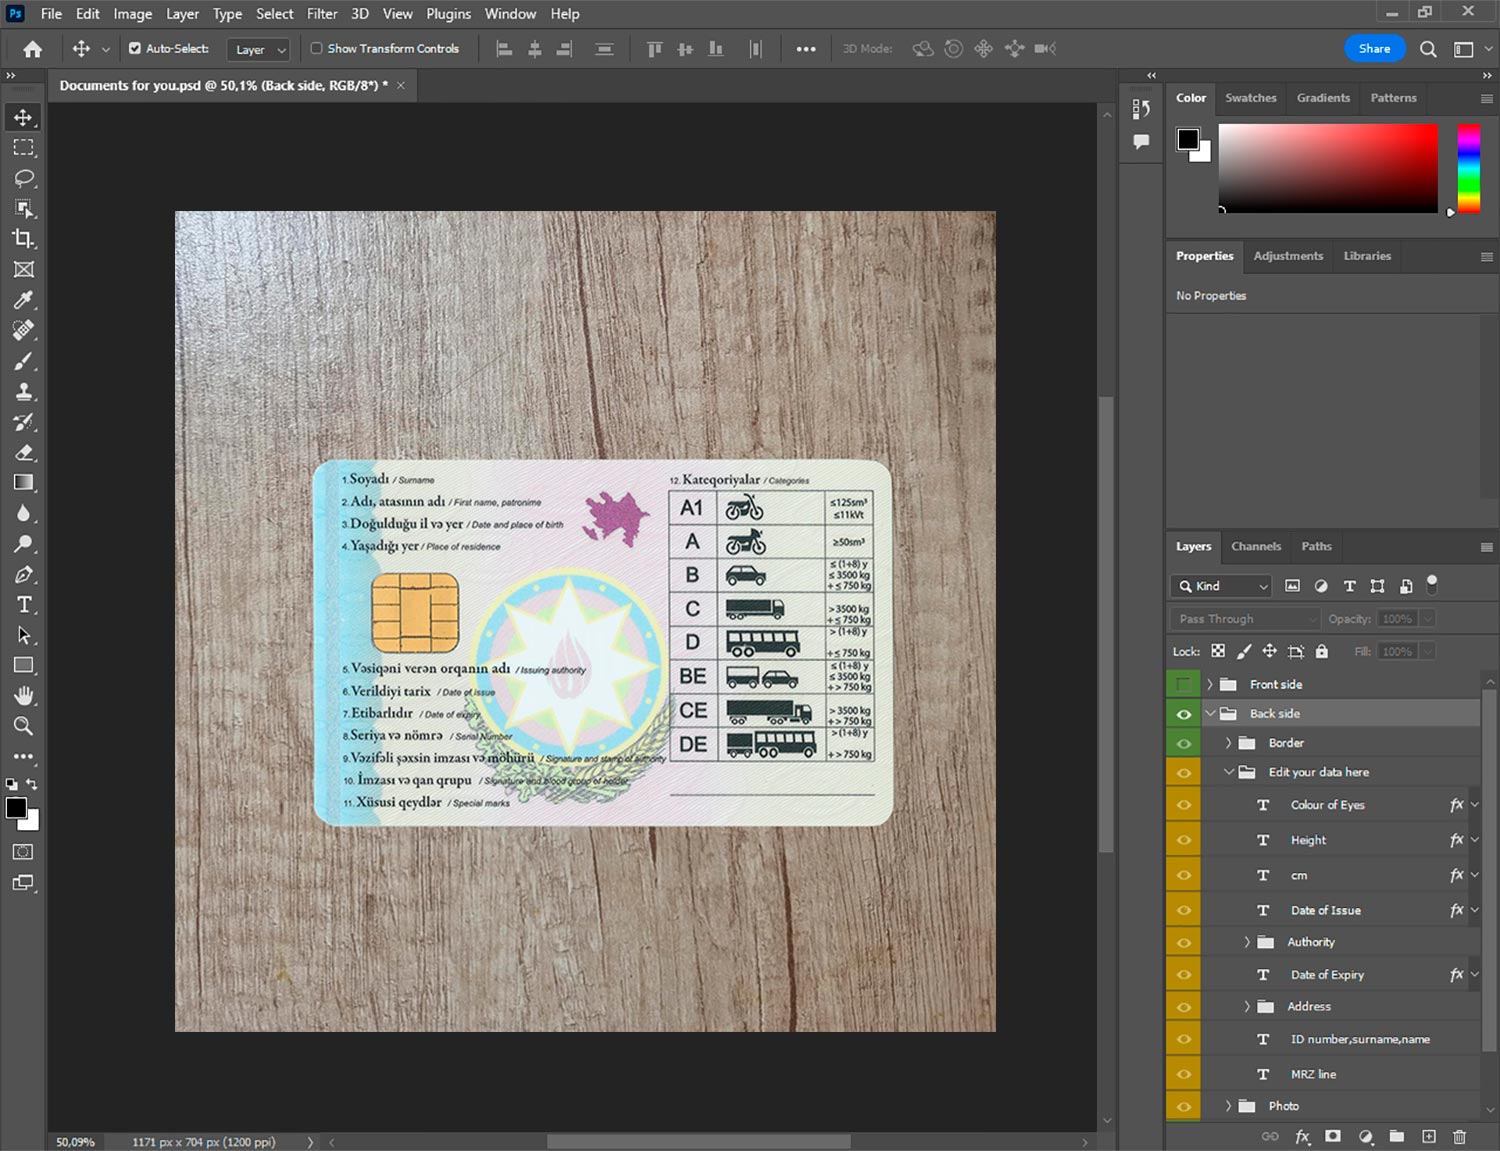The image size is (1500, 1151).
Task: Activate the Zoom tool
Action: (23, 726)
